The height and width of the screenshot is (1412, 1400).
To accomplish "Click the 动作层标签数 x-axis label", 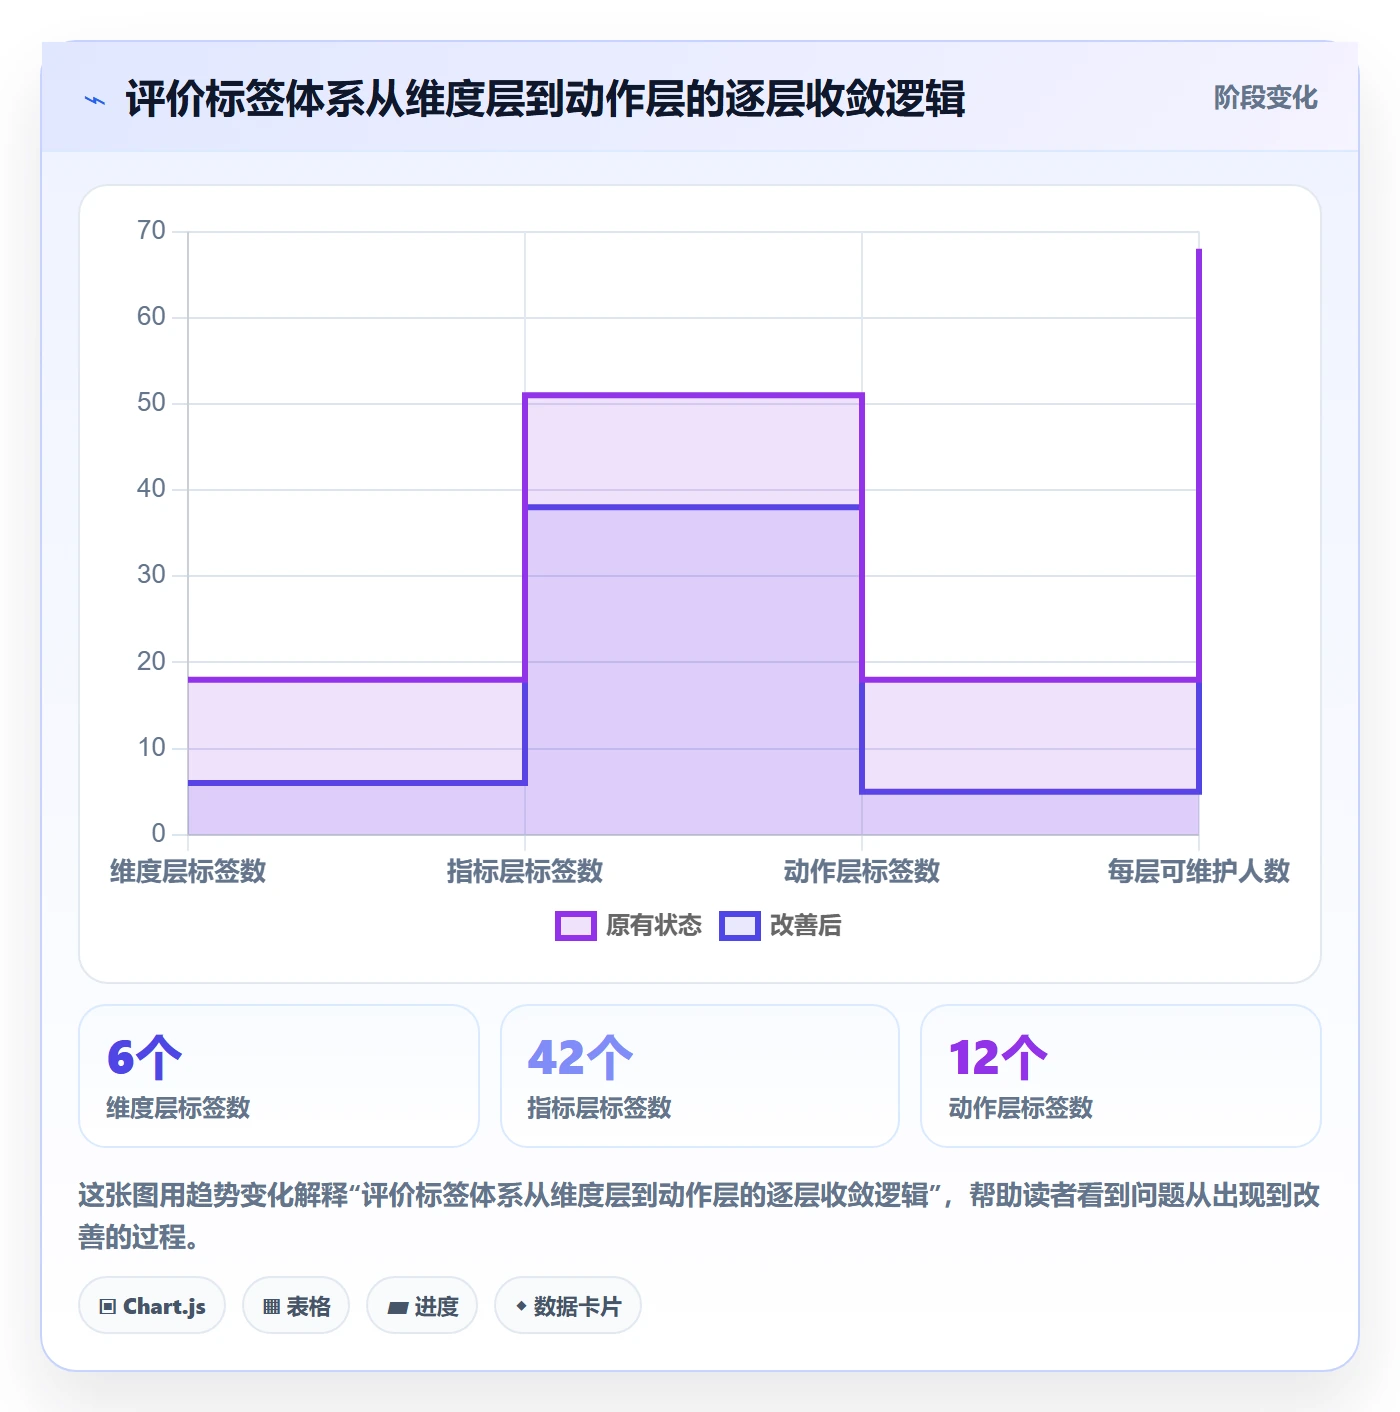I will tap(862, 871).
